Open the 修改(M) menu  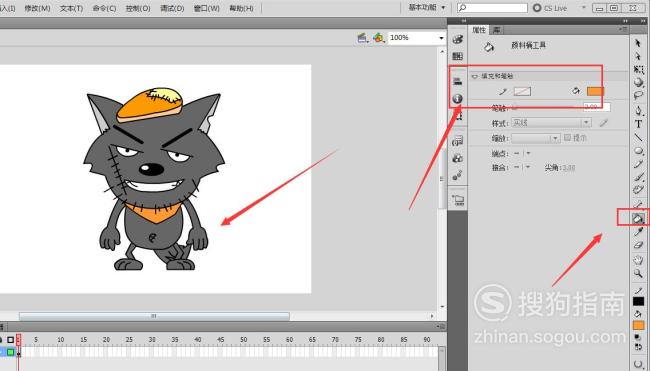point(37,8)
